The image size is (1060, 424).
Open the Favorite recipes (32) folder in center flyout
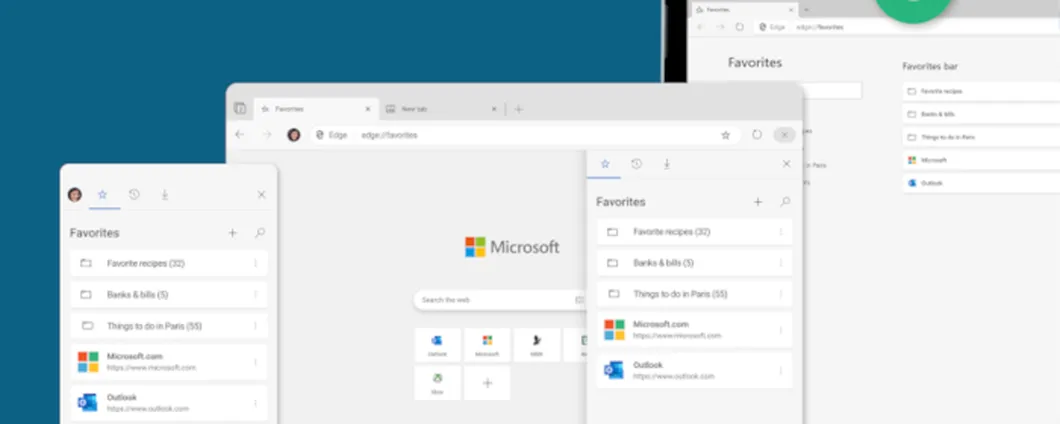pos(694,231)
